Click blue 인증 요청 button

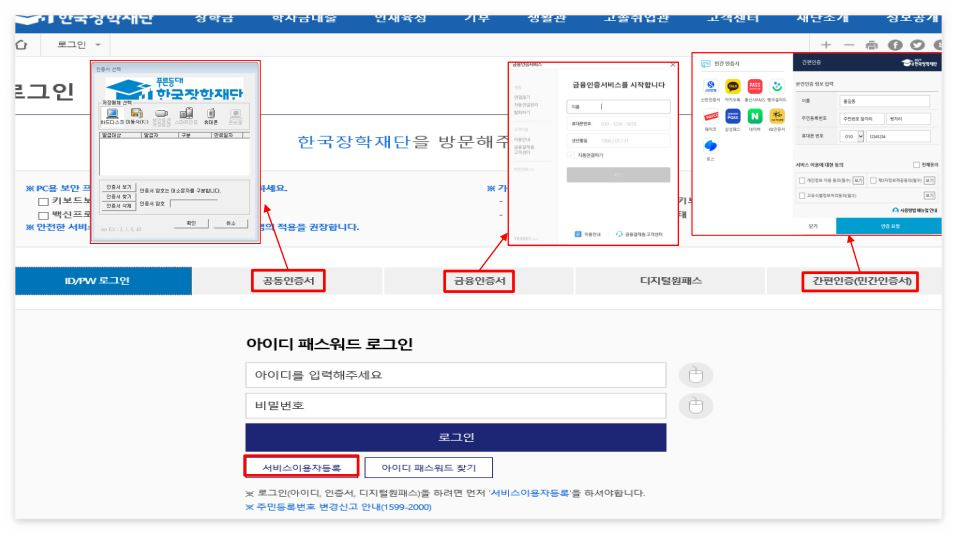pos(889,226)
